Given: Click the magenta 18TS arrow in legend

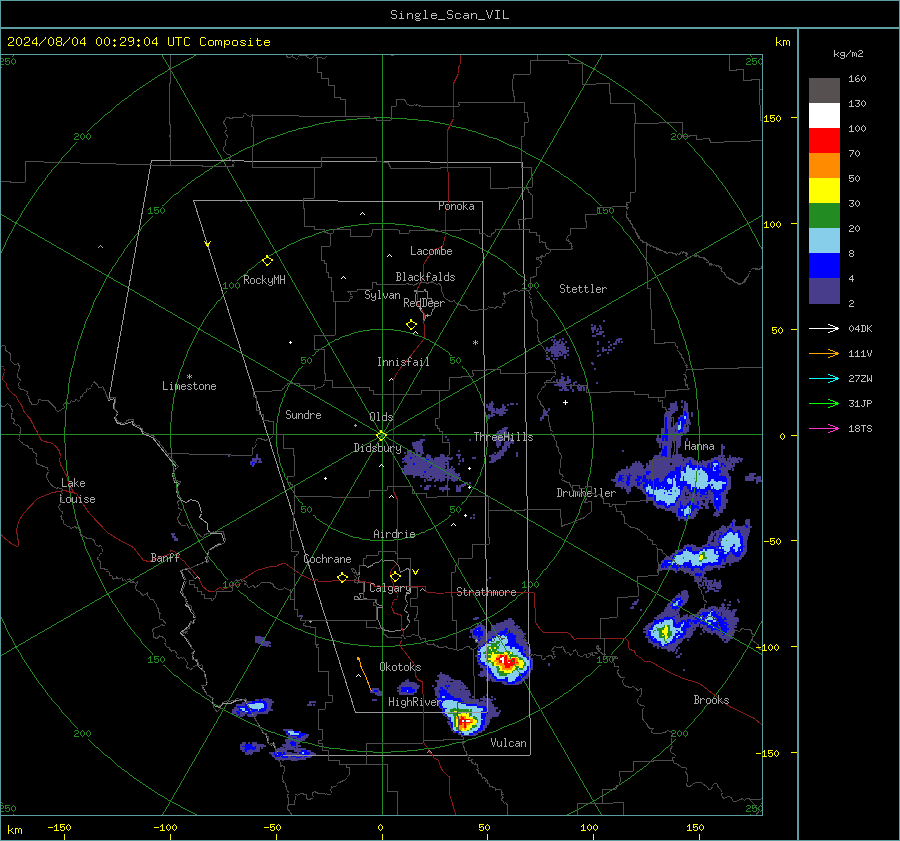Looking at the screenshot, I should [824, 429].
